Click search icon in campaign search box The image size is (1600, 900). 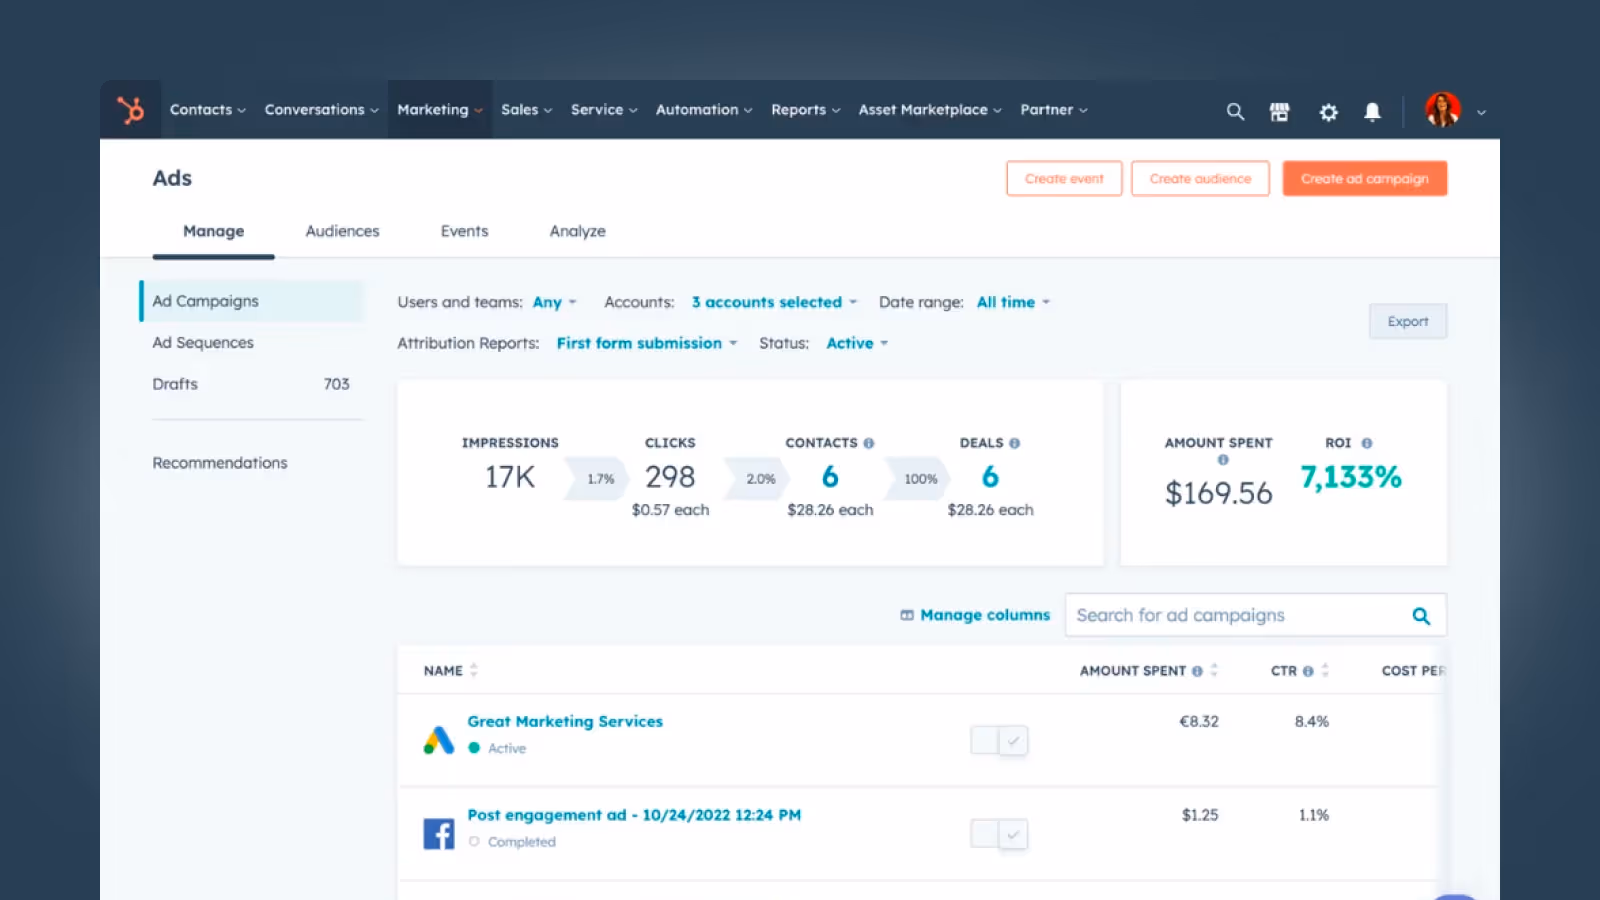tap(1421, 616)
